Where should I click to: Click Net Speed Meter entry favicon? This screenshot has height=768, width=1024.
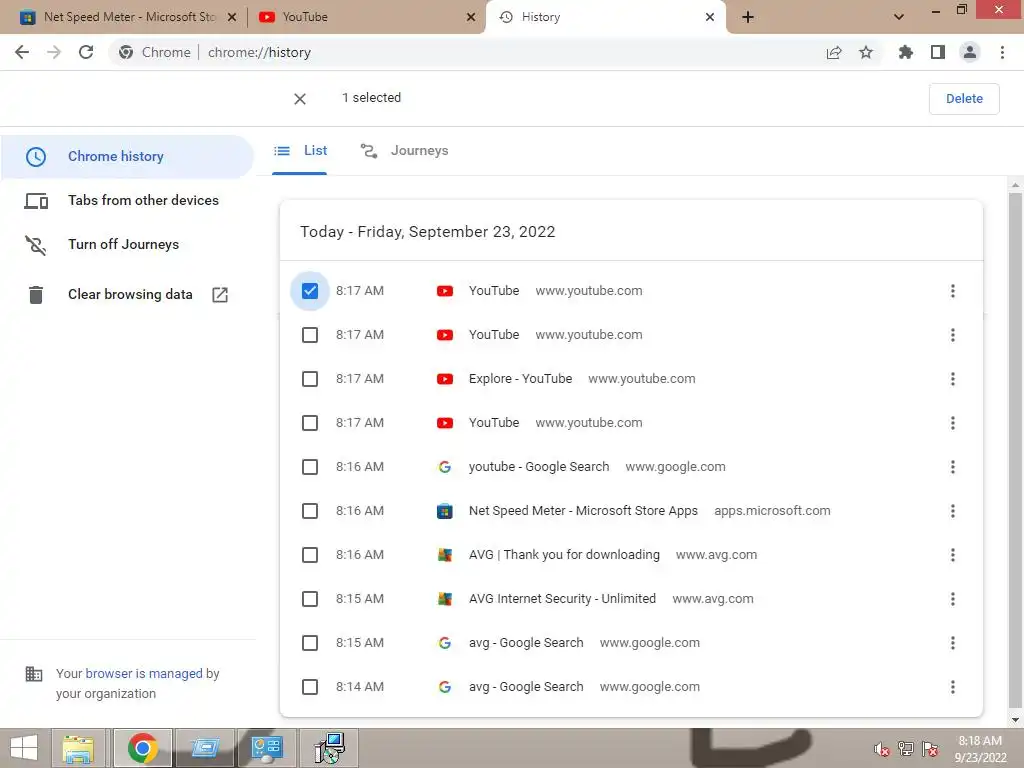[x=445, y=511]
